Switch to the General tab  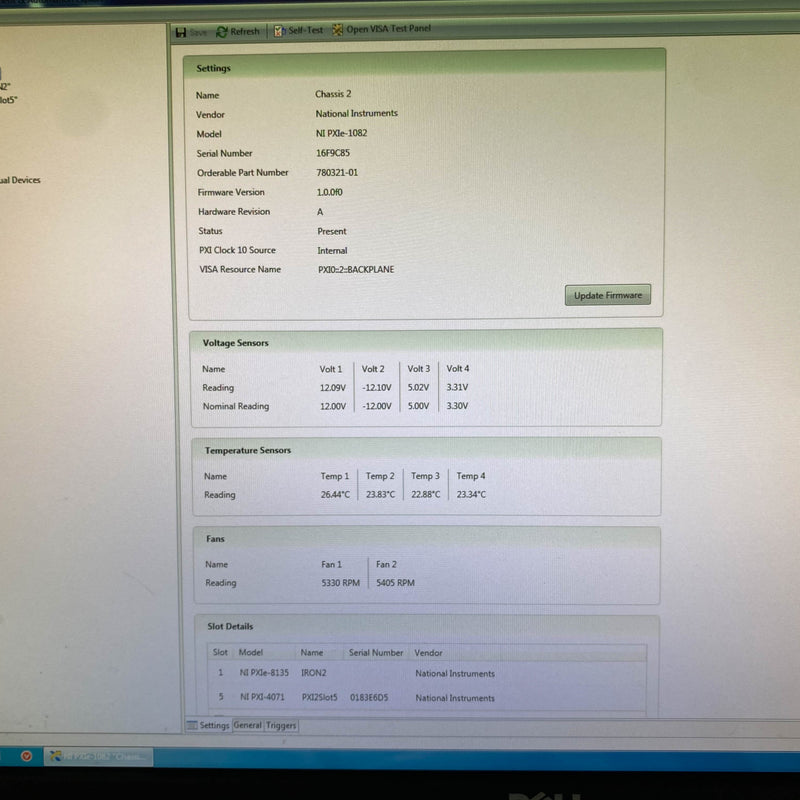[247, 726]
